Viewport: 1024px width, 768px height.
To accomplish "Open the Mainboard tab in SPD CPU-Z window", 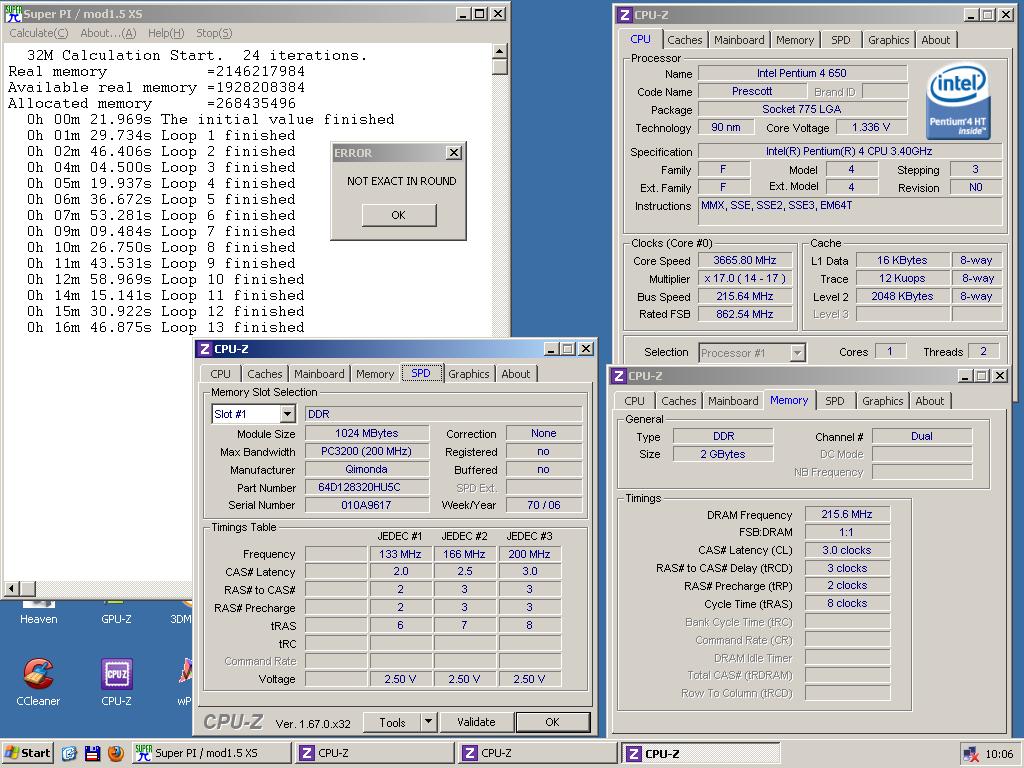I will [x=319, y=374].
